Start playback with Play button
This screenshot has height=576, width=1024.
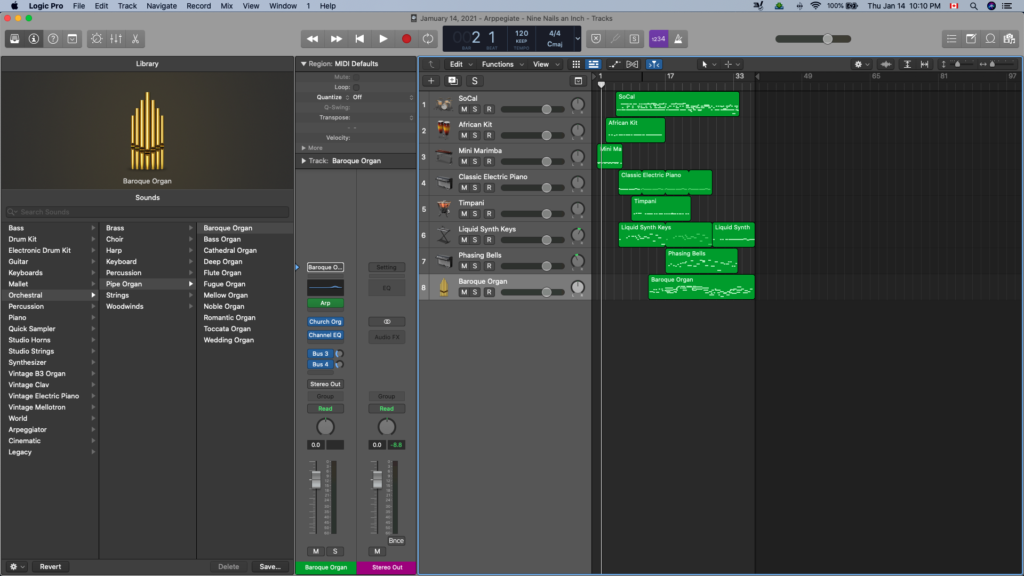(383, 39)
